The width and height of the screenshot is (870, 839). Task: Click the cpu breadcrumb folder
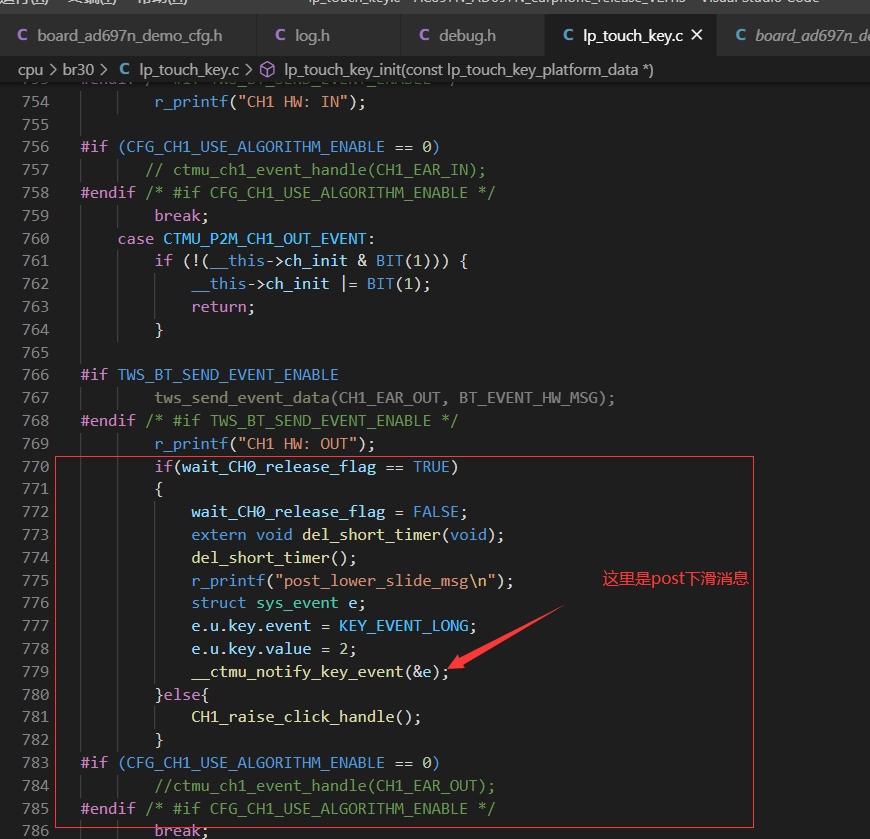(x=31, y=70)
